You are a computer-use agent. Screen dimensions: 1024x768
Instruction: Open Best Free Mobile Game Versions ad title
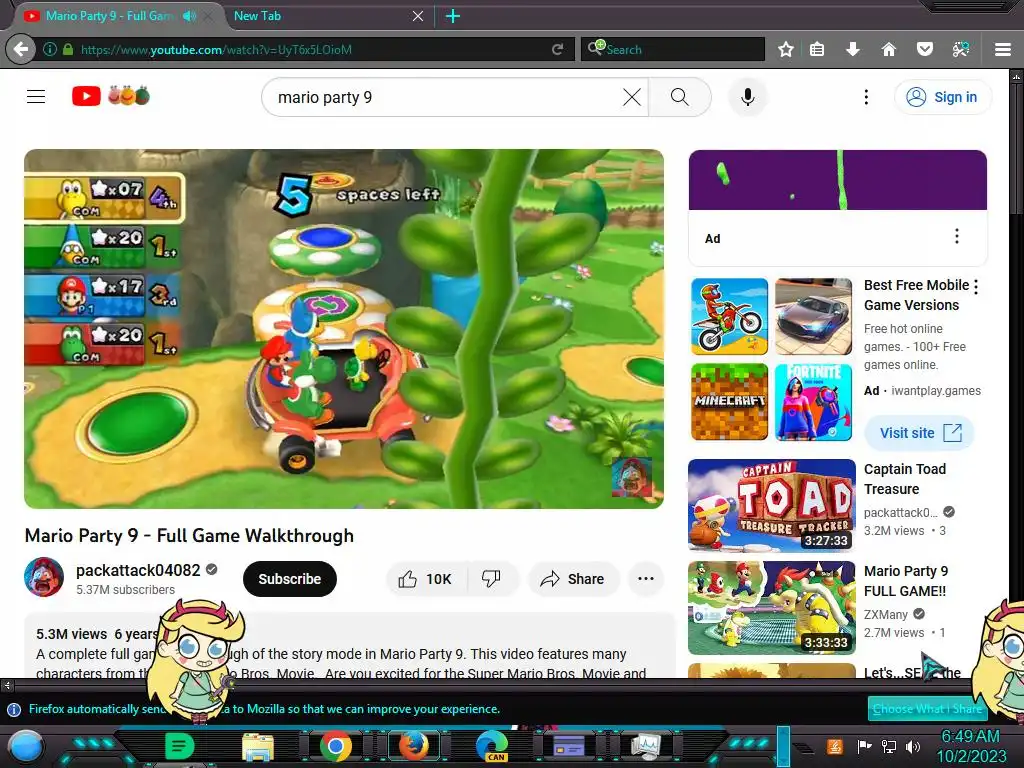click(916, 295)
